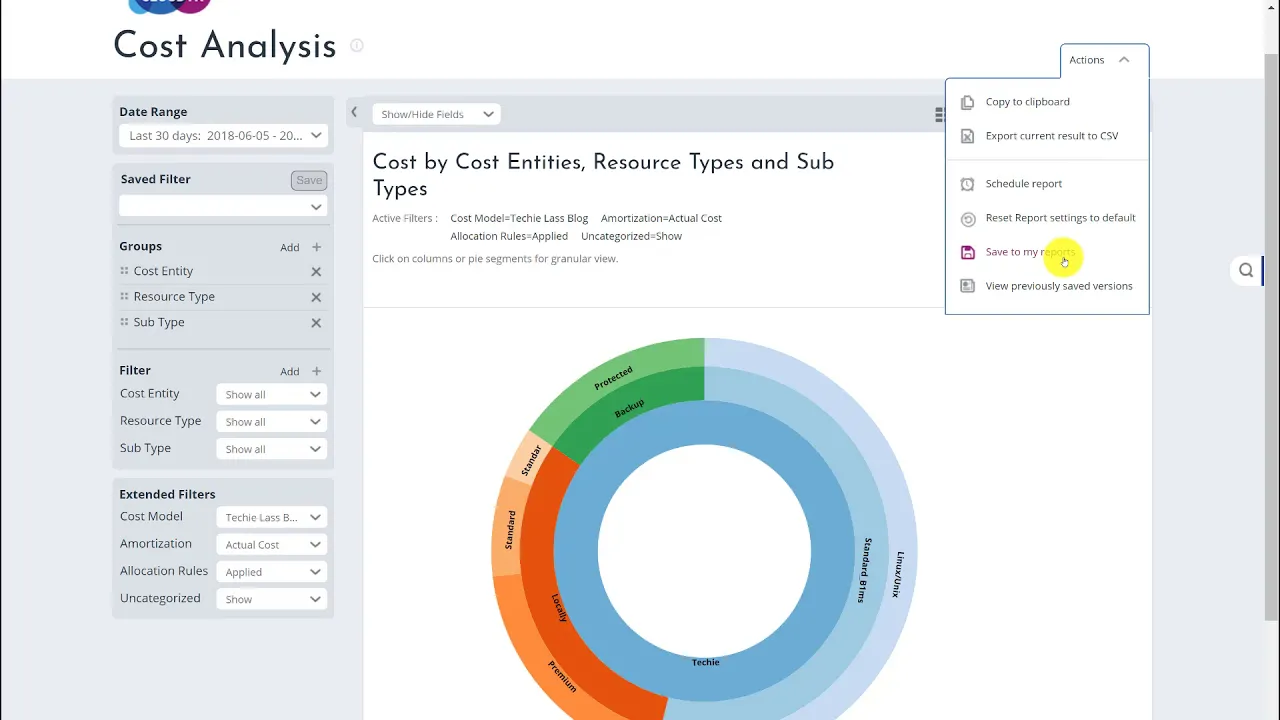Click the Standard B1ms chart segment
This screenshot has height=720, width=1280.
(865, 570)
